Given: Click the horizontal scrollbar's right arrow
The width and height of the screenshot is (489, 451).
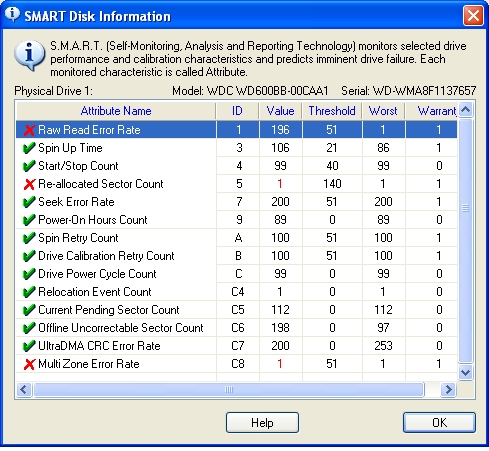Looking at the screenshot, I should (449, 389).
